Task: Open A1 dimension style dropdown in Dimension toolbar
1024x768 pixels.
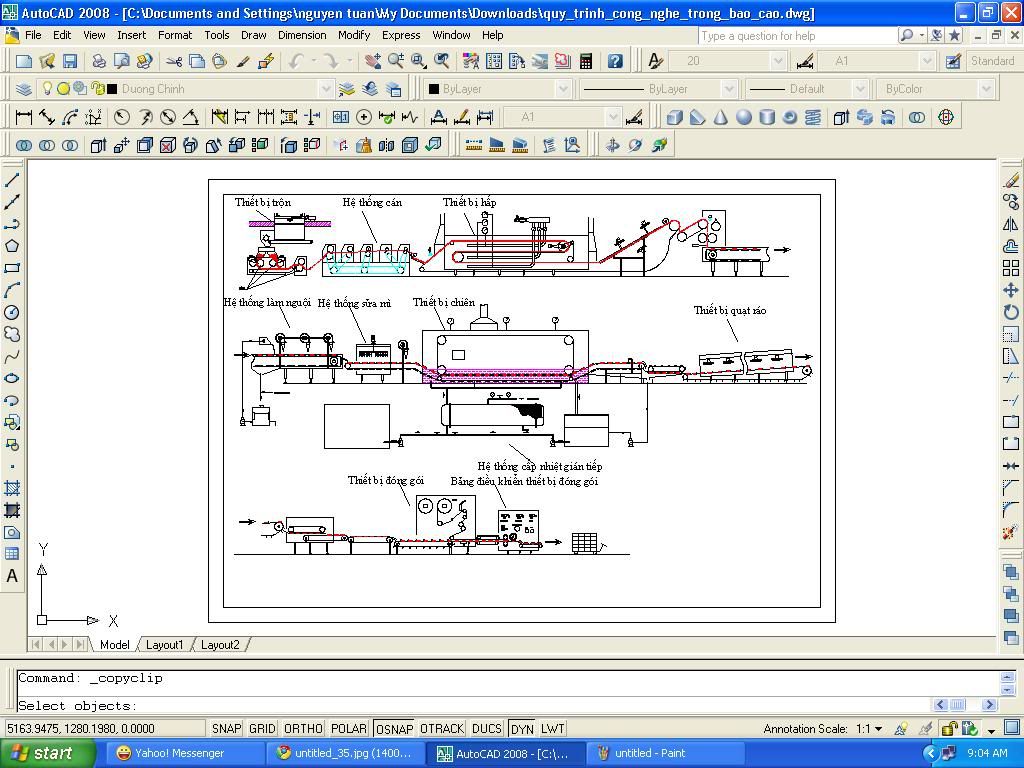Action: 613,118
